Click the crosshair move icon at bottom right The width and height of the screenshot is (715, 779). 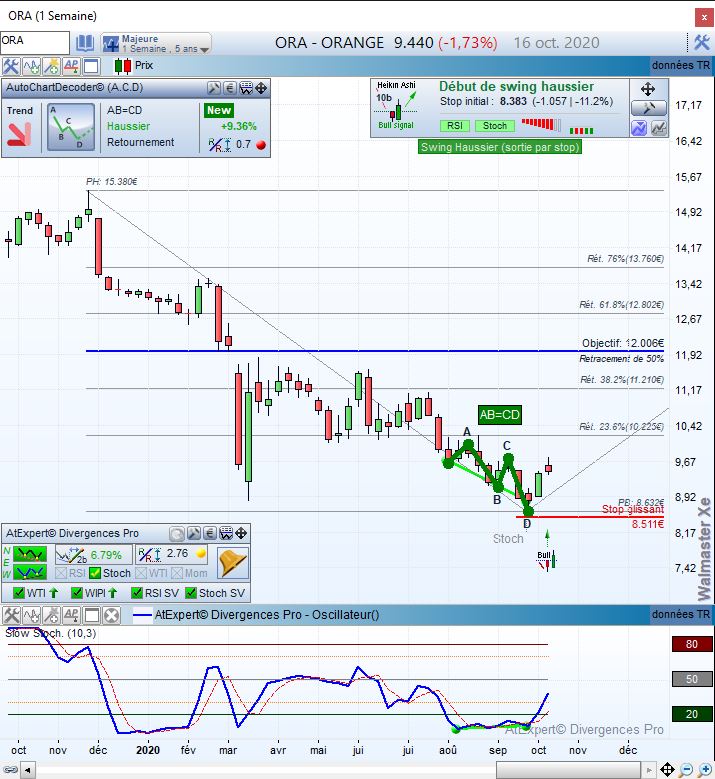[x=667, y=770]
